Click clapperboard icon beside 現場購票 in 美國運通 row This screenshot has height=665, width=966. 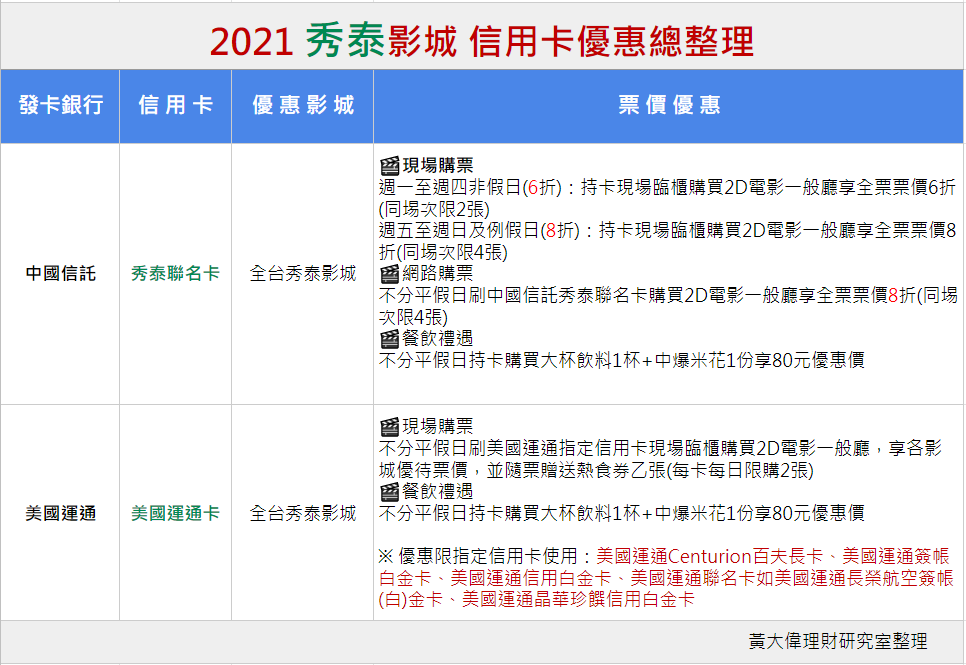[x=389, y=426]
